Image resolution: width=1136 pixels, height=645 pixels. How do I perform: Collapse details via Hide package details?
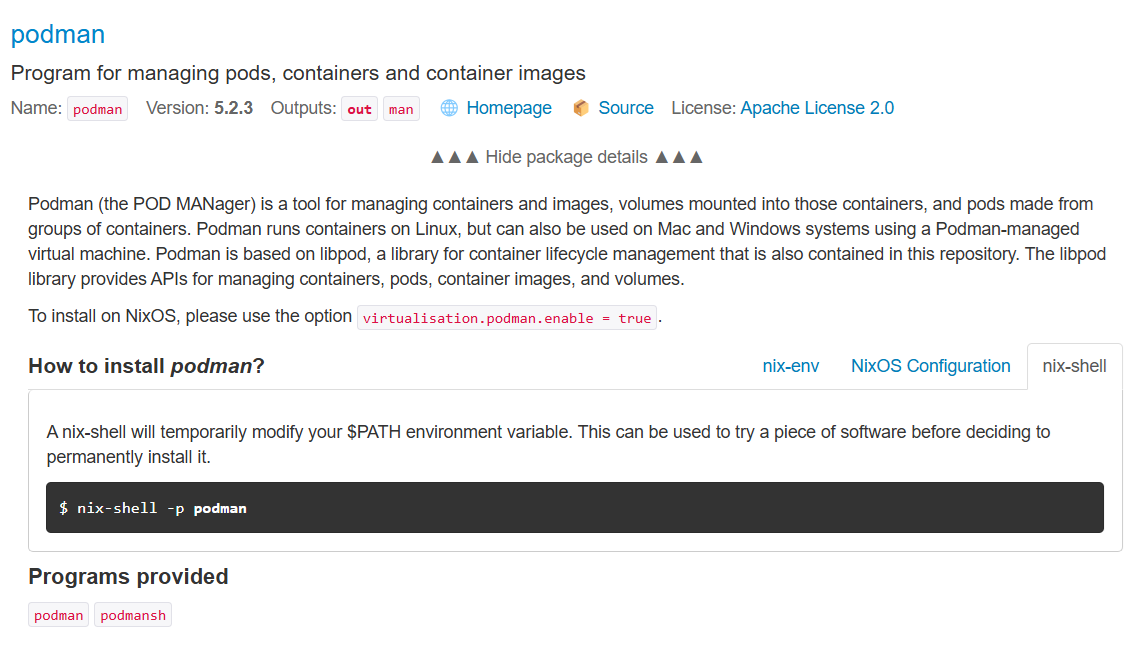pos(567,157)
